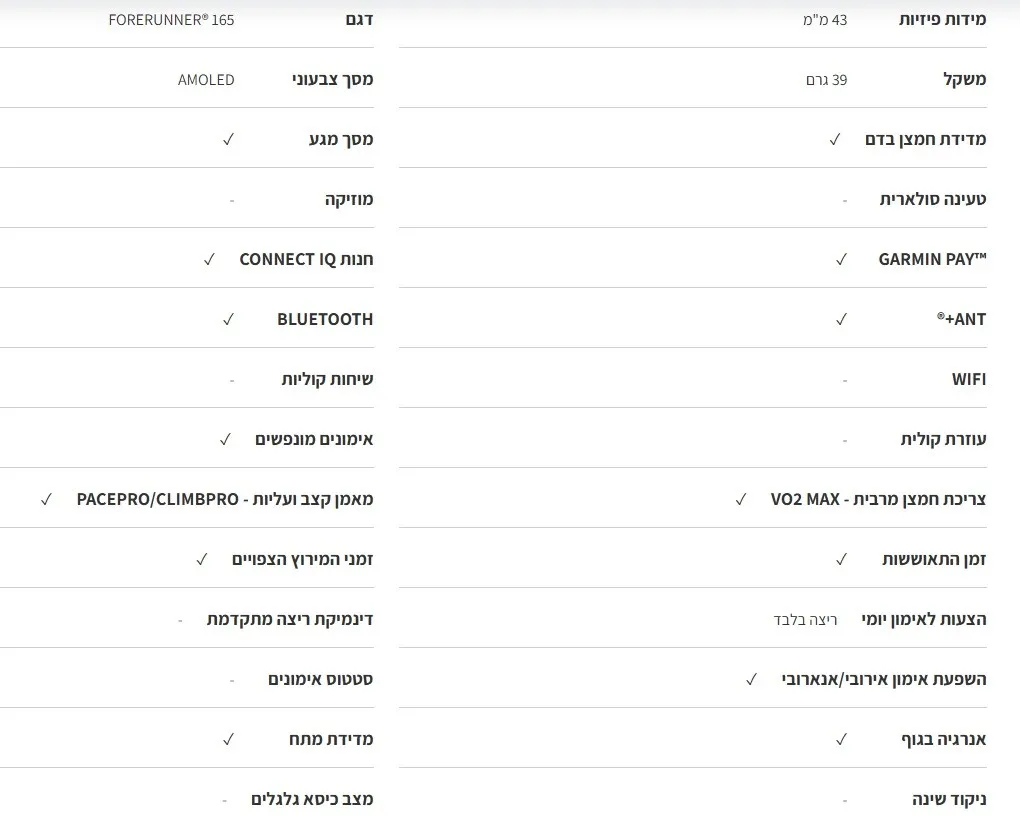
Task: Click the PACEPRO/CLIMBPRO checkmark
Action: pyautogui.click(x=46, y=499)
